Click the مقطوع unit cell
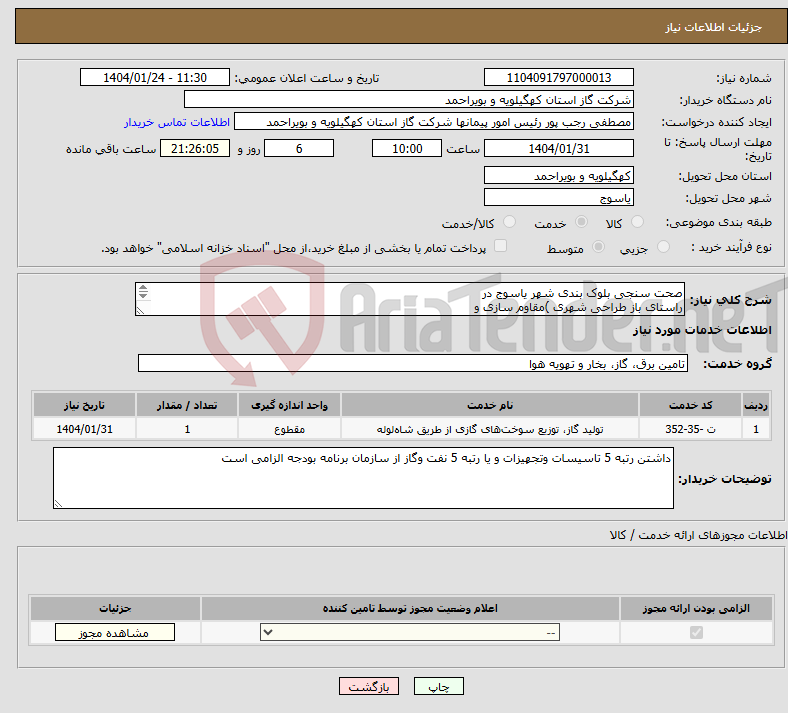Image resolution: width=788 pixels, height=713 pixels. point(289,429)
